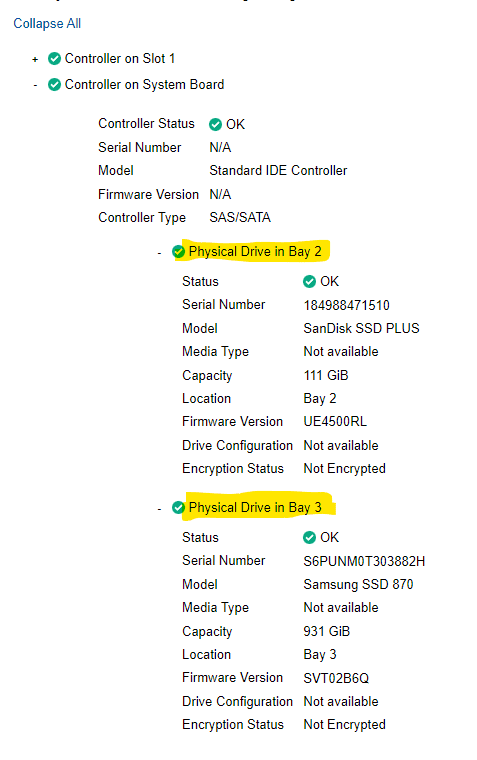Click green status icon for Controller on Slot 1

54,59
